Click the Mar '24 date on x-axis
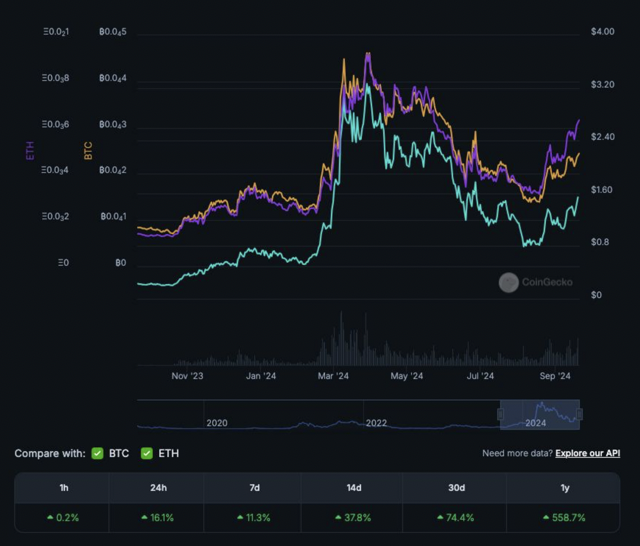 pos(333,377)
